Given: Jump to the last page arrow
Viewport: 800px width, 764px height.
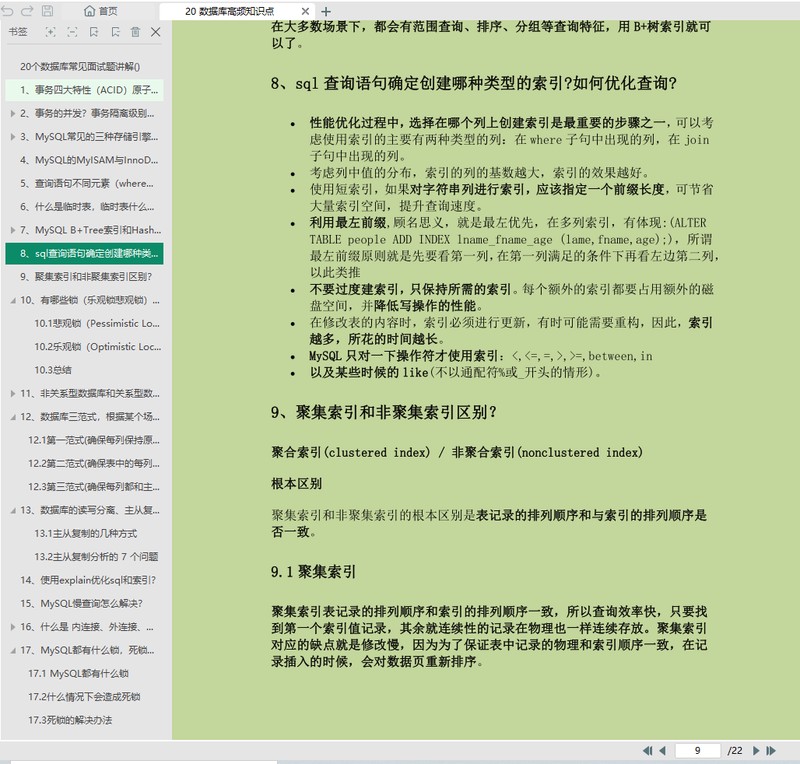Looking at the screenshot, I should coord(771,750).
